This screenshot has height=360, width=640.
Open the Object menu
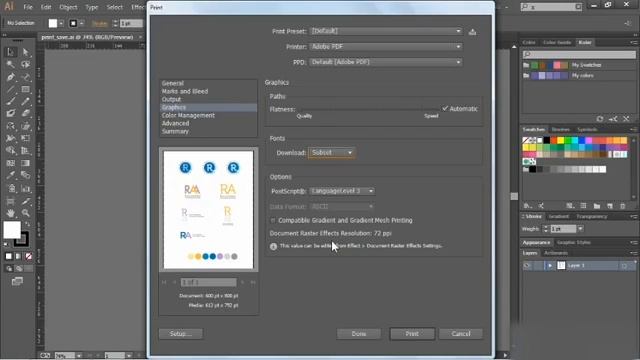pos(68,7)
